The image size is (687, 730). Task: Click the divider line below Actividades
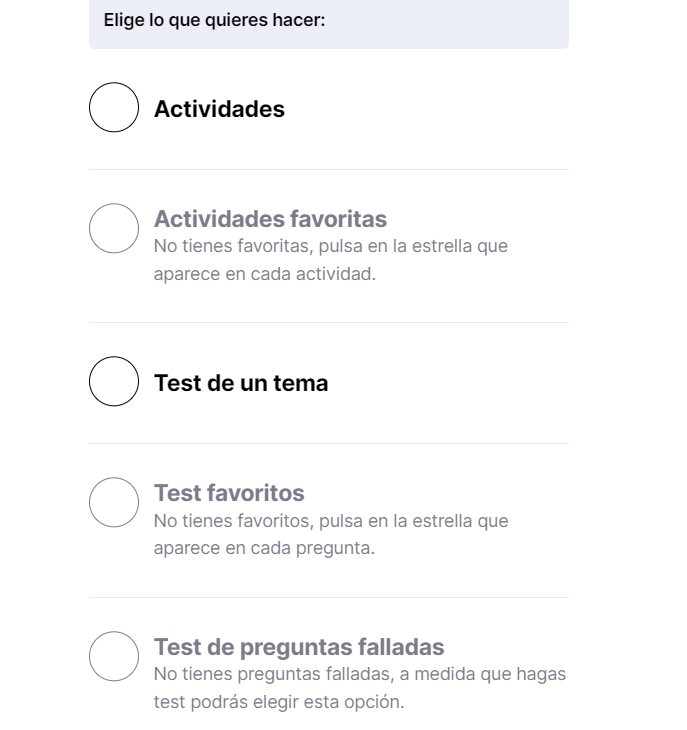pos(328,170)
